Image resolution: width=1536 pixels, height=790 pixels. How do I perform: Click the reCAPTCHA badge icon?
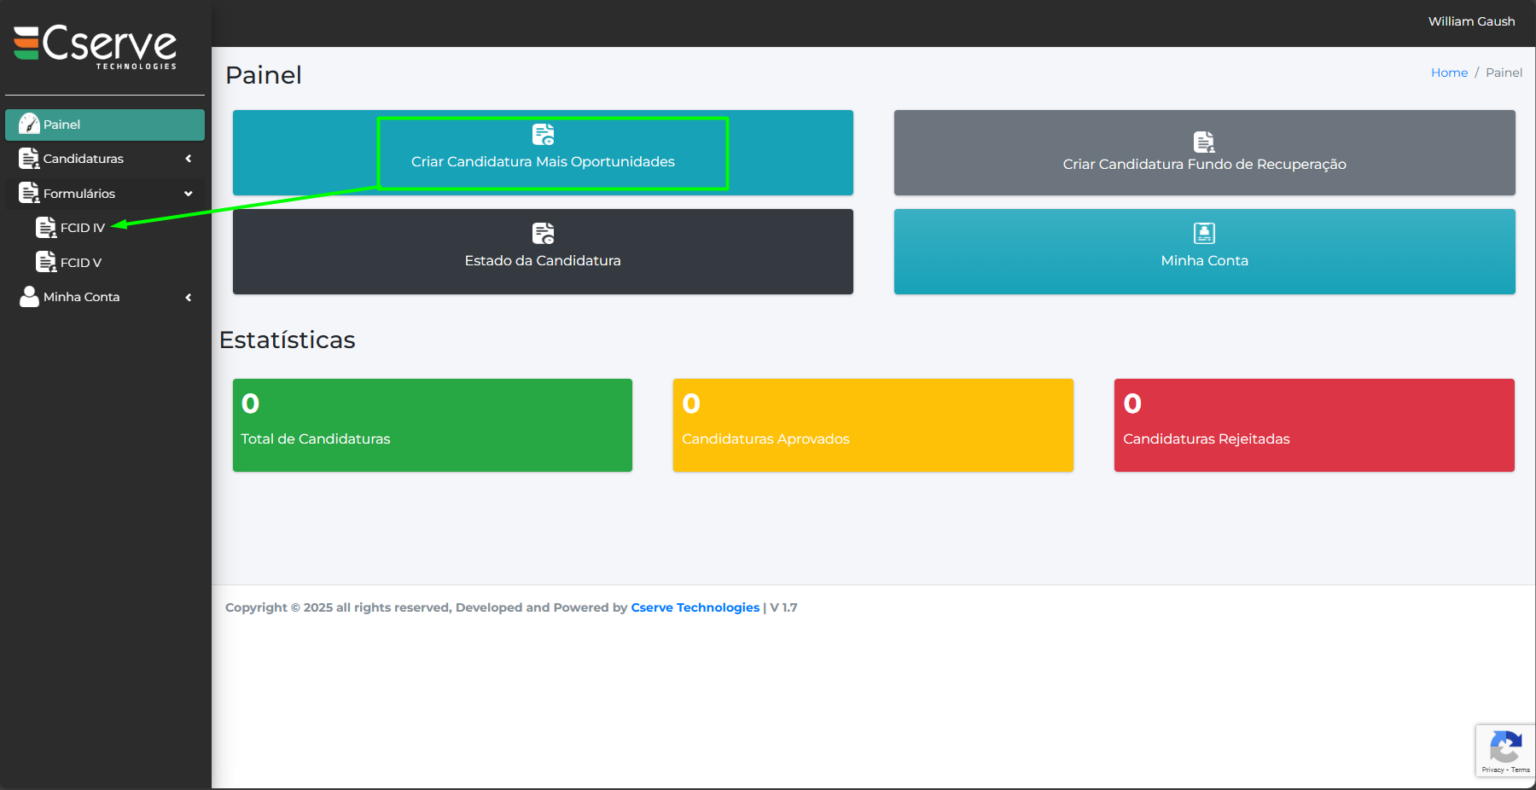point(1505,747)
